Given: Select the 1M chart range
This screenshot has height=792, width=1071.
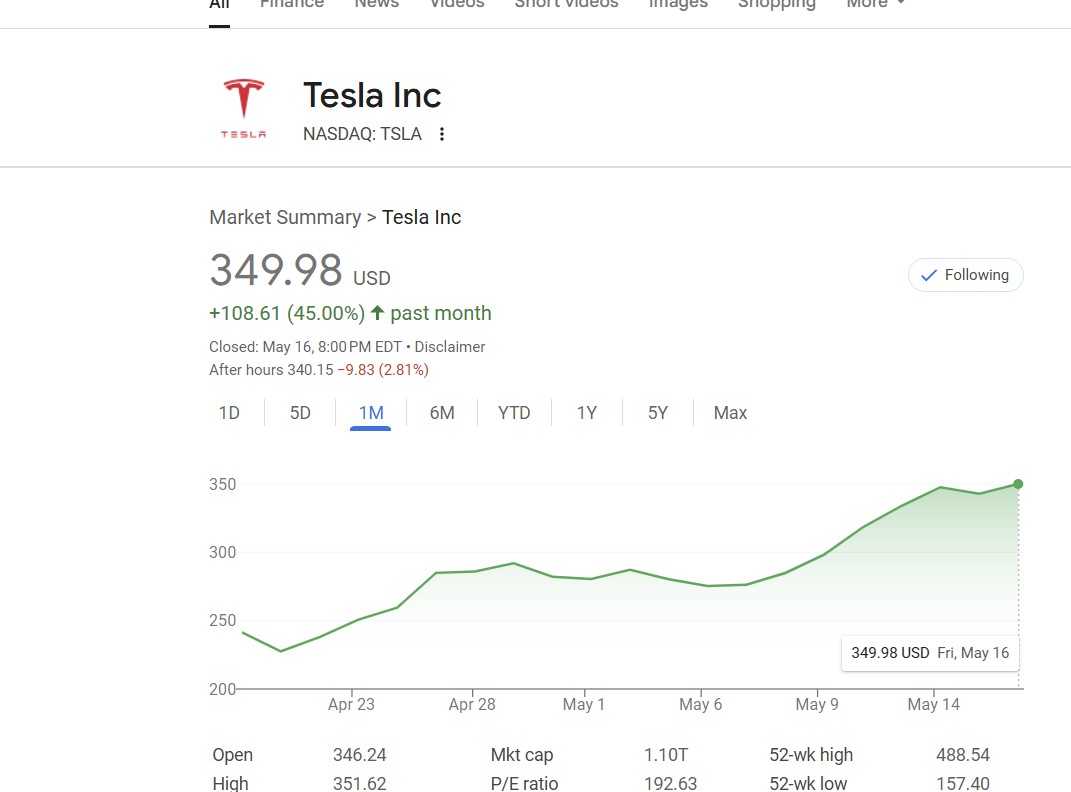Looking at the screenshot, I should coord(371,413).
